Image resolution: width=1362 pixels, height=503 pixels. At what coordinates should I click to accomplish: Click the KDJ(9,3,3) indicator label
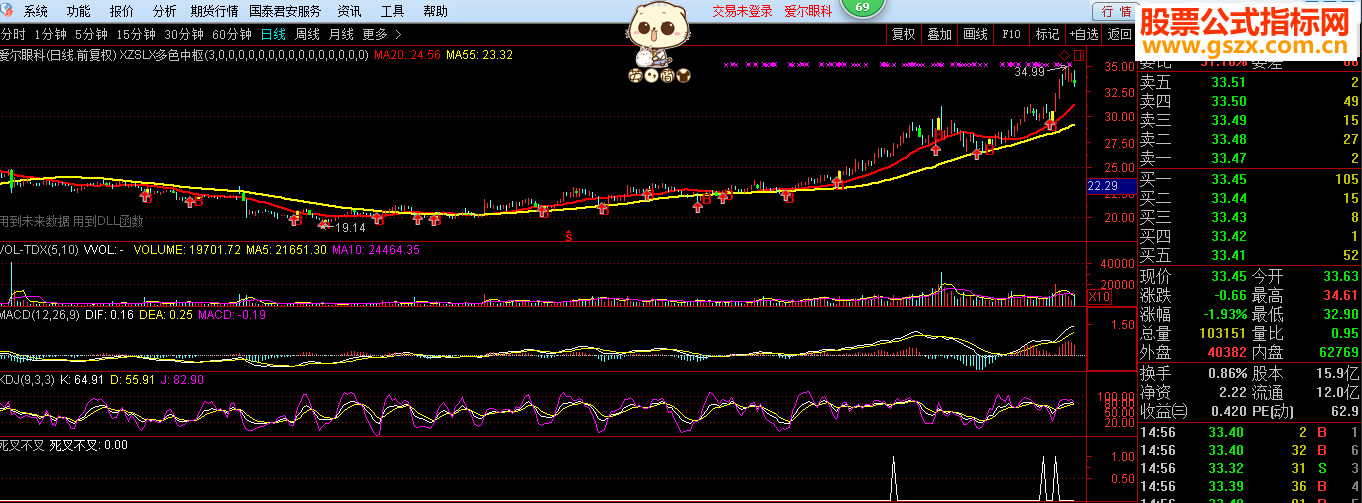tap(25, 380)
